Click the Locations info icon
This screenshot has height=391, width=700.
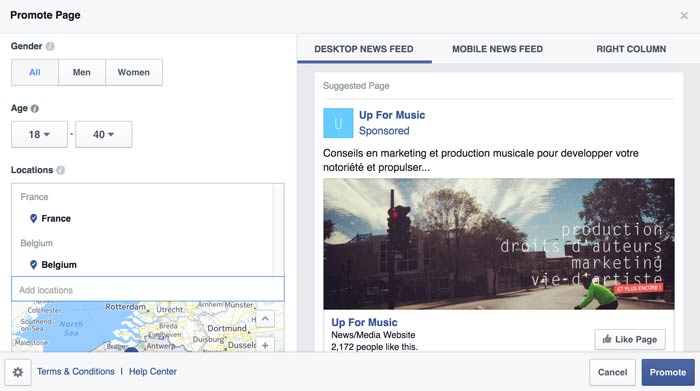(x=60, y=170)
